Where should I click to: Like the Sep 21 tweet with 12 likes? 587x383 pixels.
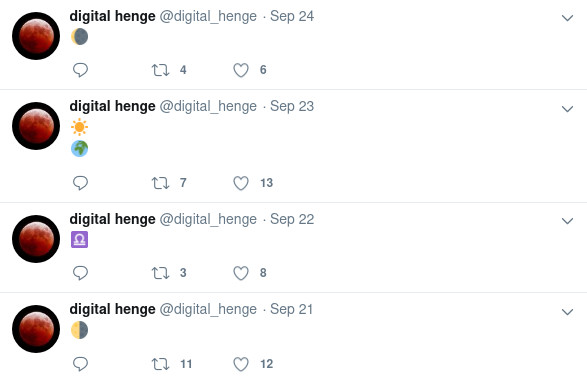[x=241, y=364]
